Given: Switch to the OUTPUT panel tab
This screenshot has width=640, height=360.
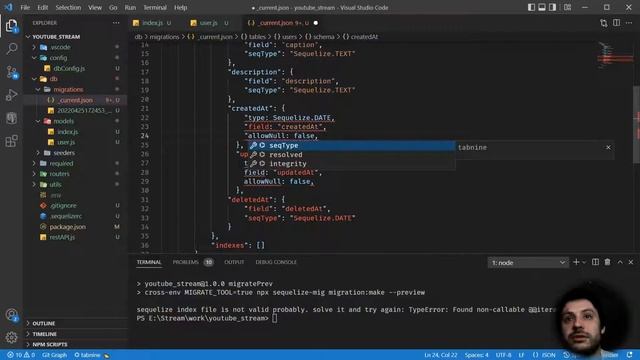Looking at the screenshot, I should [234, 262].
